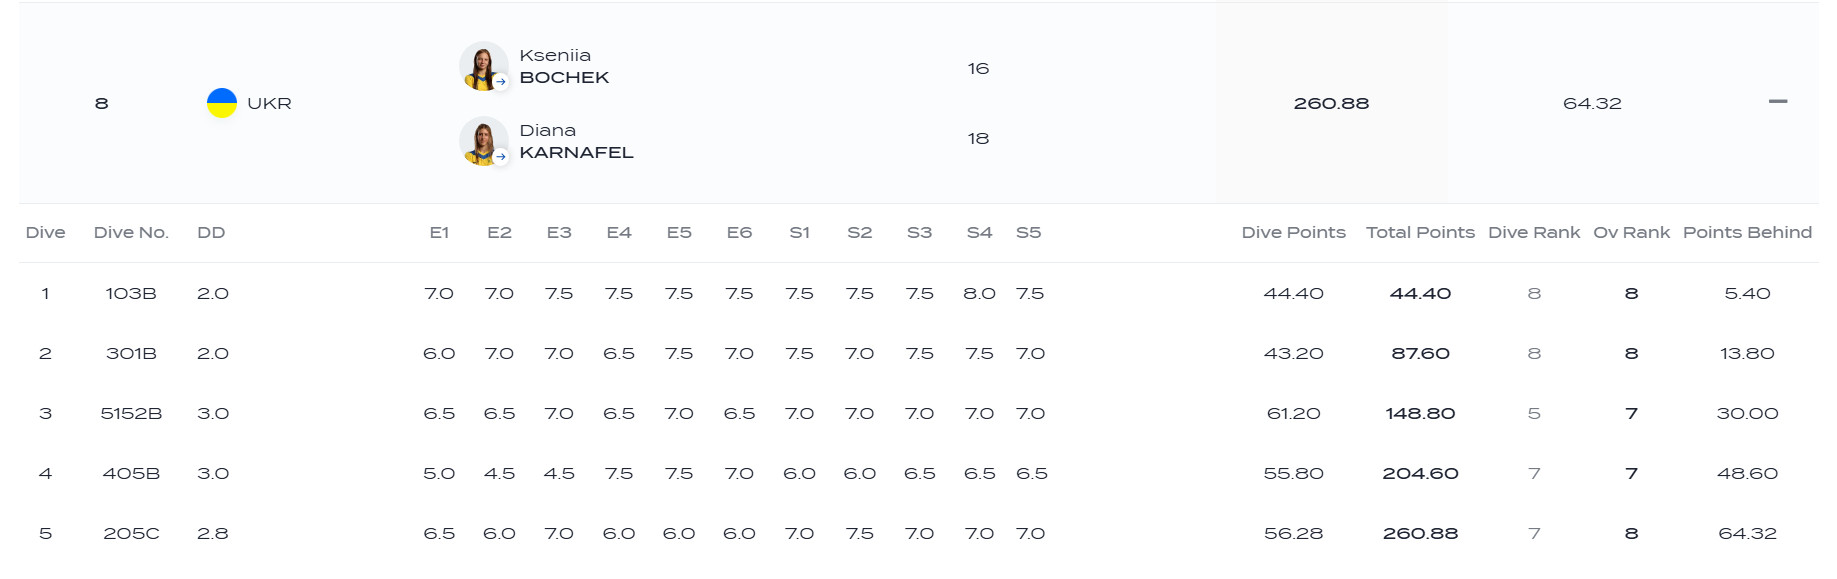Select dive number 405B in the table
The width and height of the screenshot is (1837, 579).
click(131, 474)
